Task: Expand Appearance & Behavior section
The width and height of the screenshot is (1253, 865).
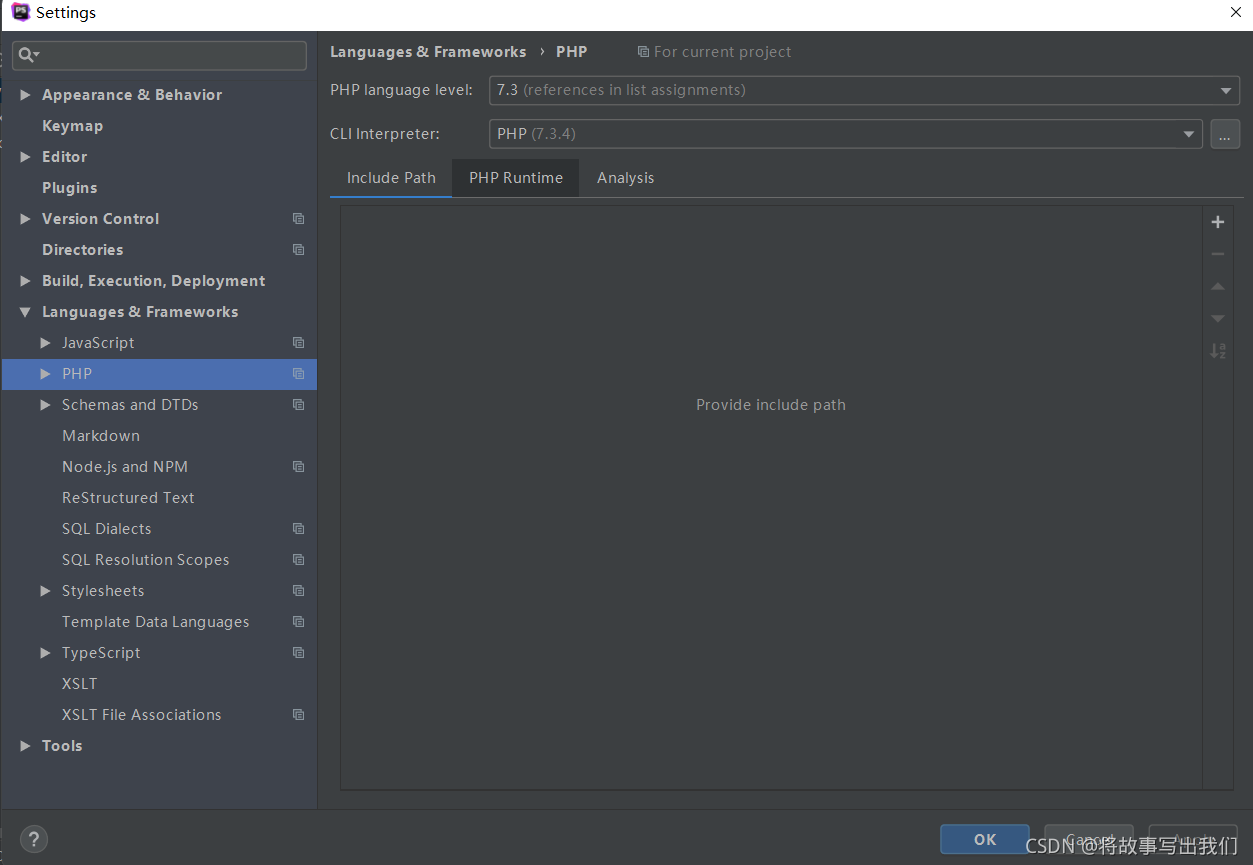Action: [x=25, y=95]
